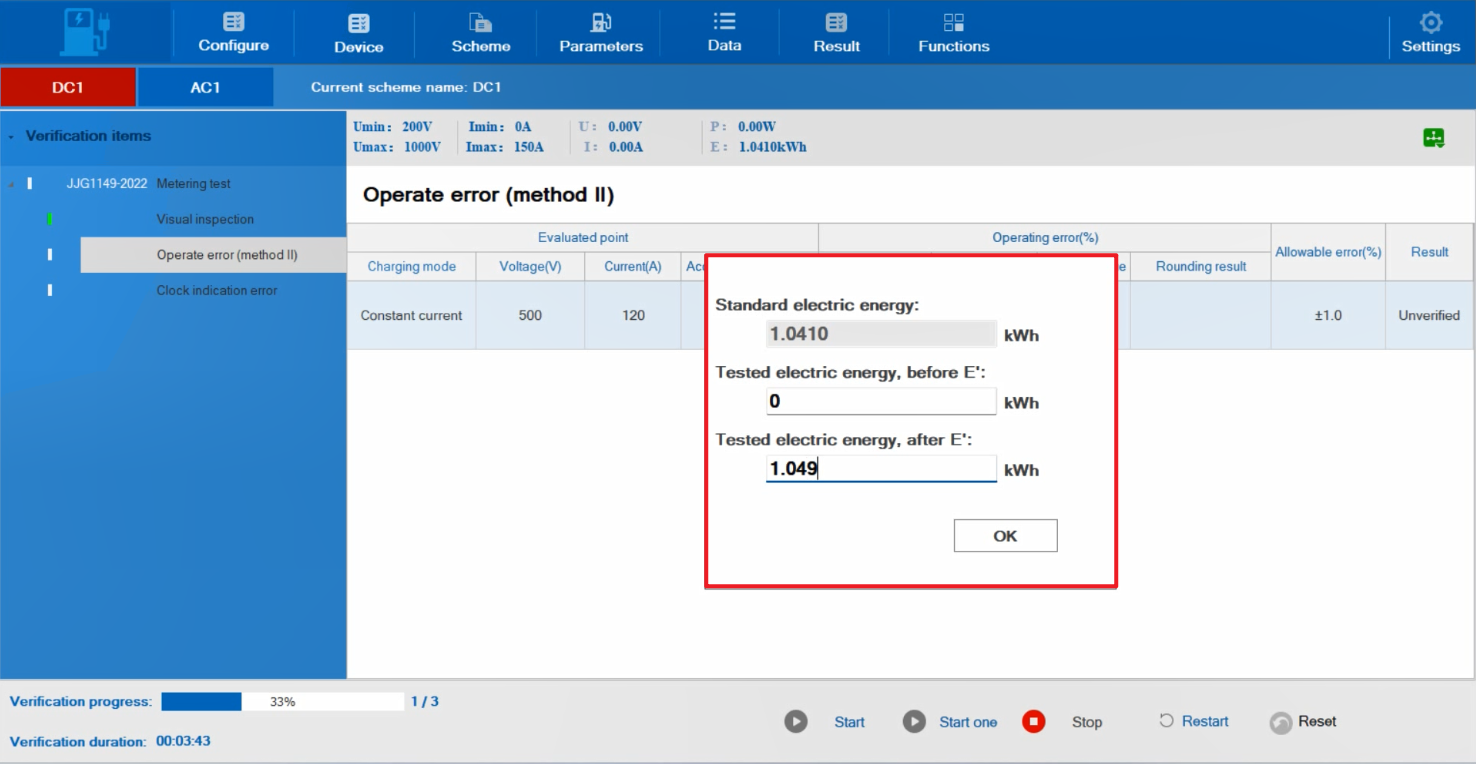Select Clock indication error item
The image size is (1476, 764).
click(216, 290)
